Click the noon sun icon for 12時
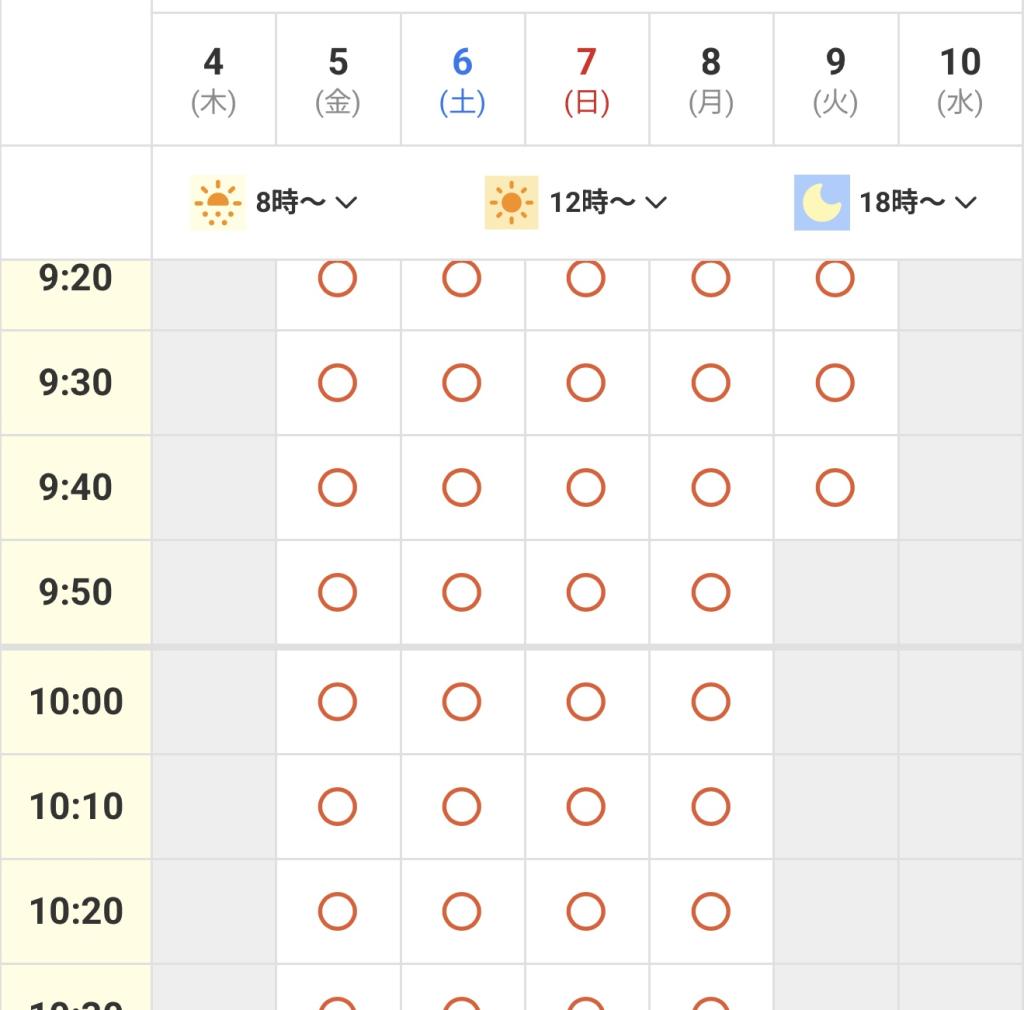1024x1010 pixels. (x=511, y=202)
